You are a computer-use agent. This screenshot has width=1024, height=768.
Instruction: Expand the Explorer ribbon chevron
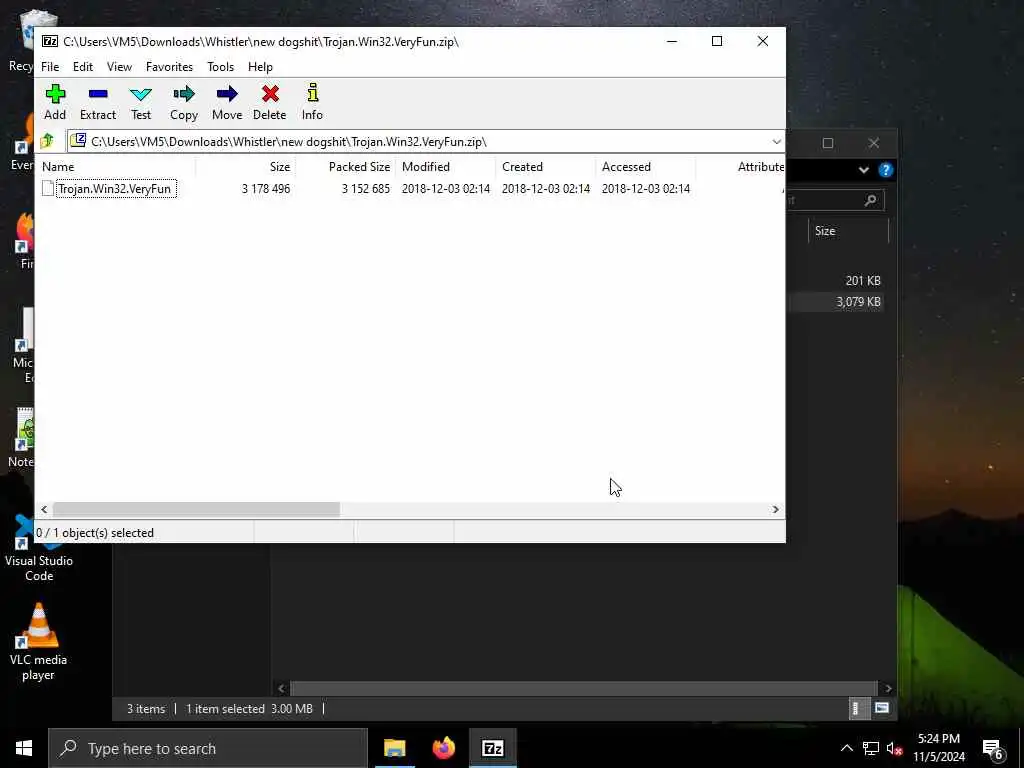point(863,170)
